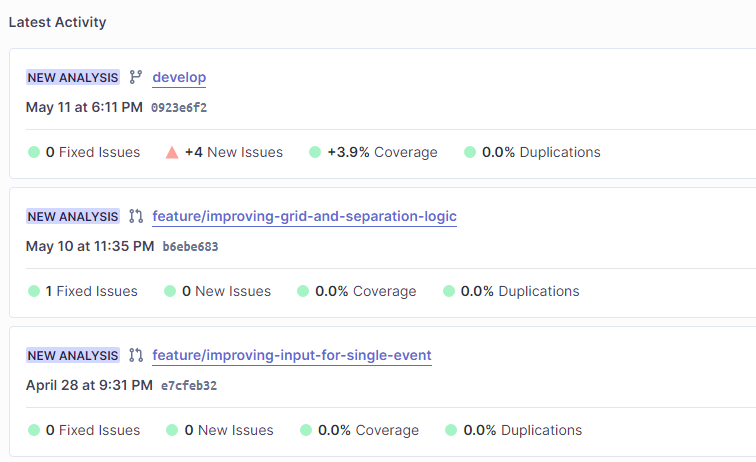Click 0 New Issues on the May 10 card
756x462 pixels.
227,291
